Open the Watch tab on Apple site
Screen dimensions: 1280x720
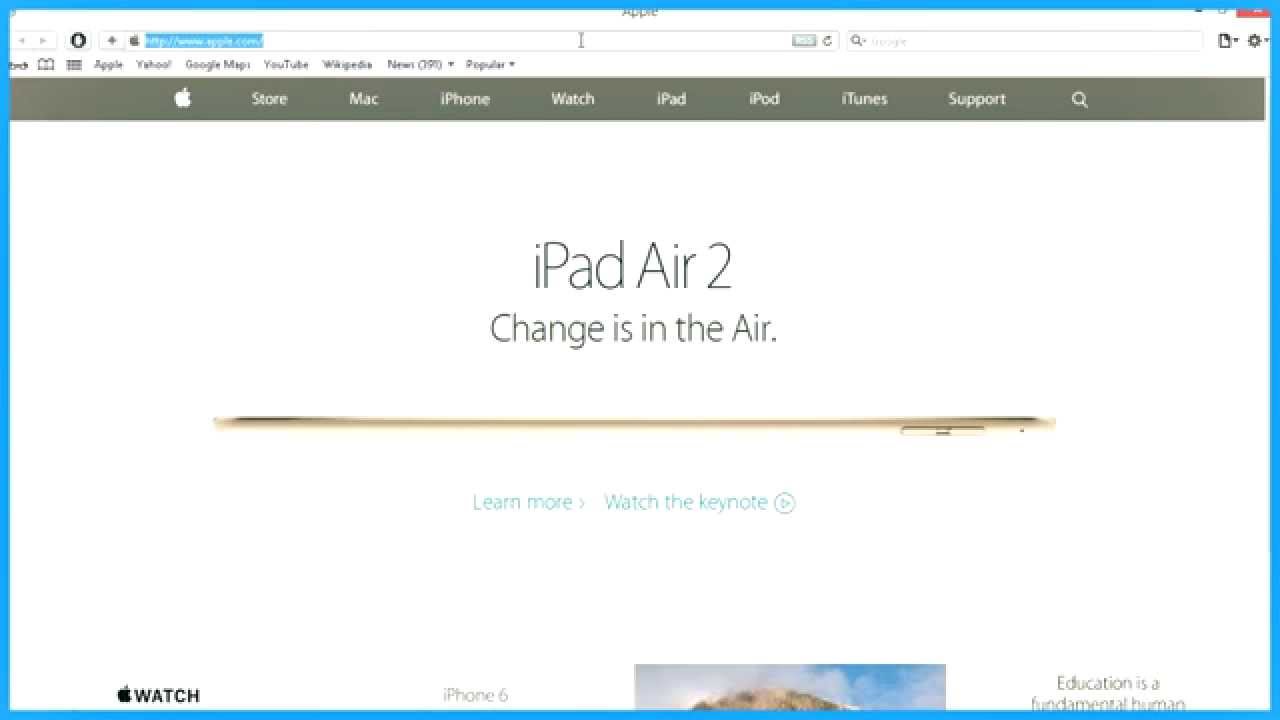click(x=573, y=99)
